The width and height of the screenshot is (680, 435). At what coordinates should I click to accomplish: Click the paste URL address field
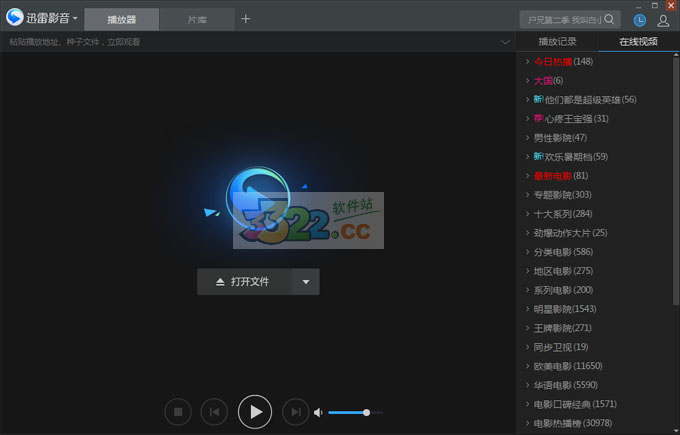point(252,42)
